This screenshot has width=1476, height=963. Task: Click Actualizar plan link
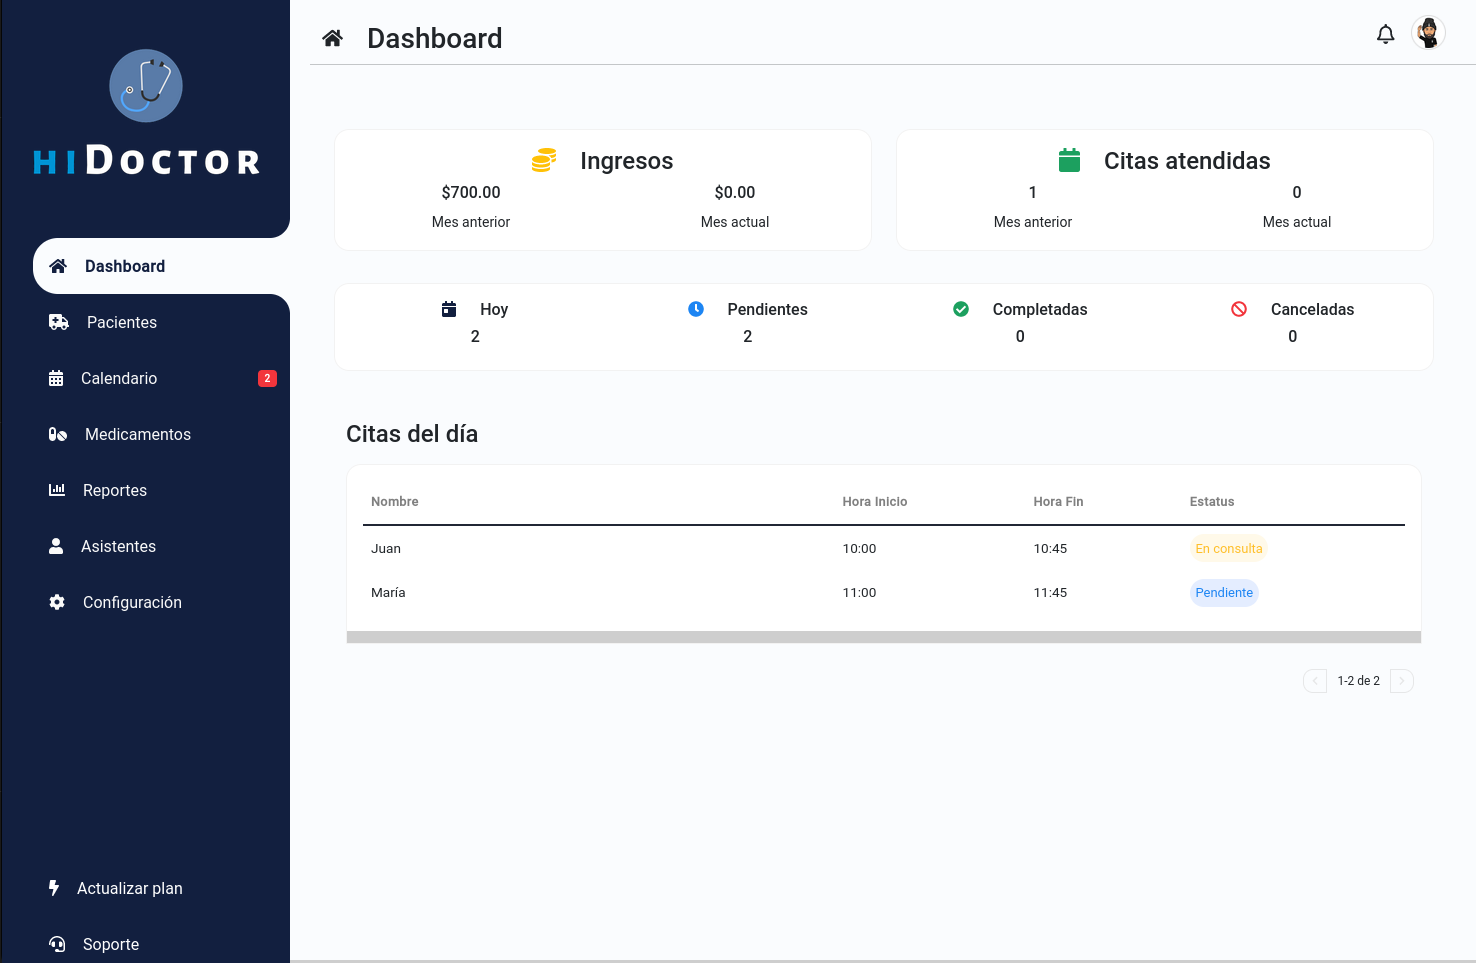point(129,888)
